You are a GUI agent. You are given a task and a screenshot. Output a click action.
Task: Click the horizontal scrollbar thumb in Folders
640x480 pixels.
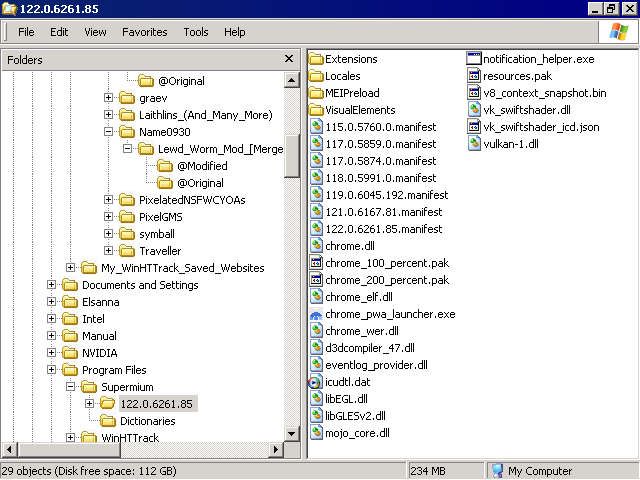coord(69,449)
